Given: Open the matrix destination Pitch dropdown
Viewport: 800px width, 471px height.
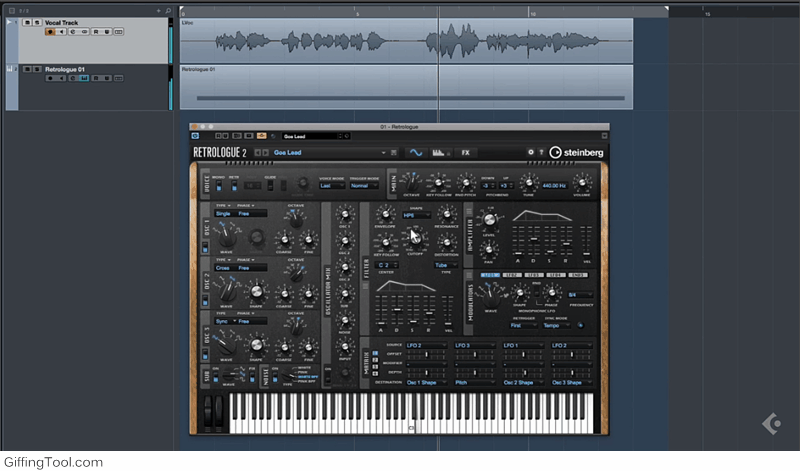Looking at the screenshot, I should [x=474, y=383].
